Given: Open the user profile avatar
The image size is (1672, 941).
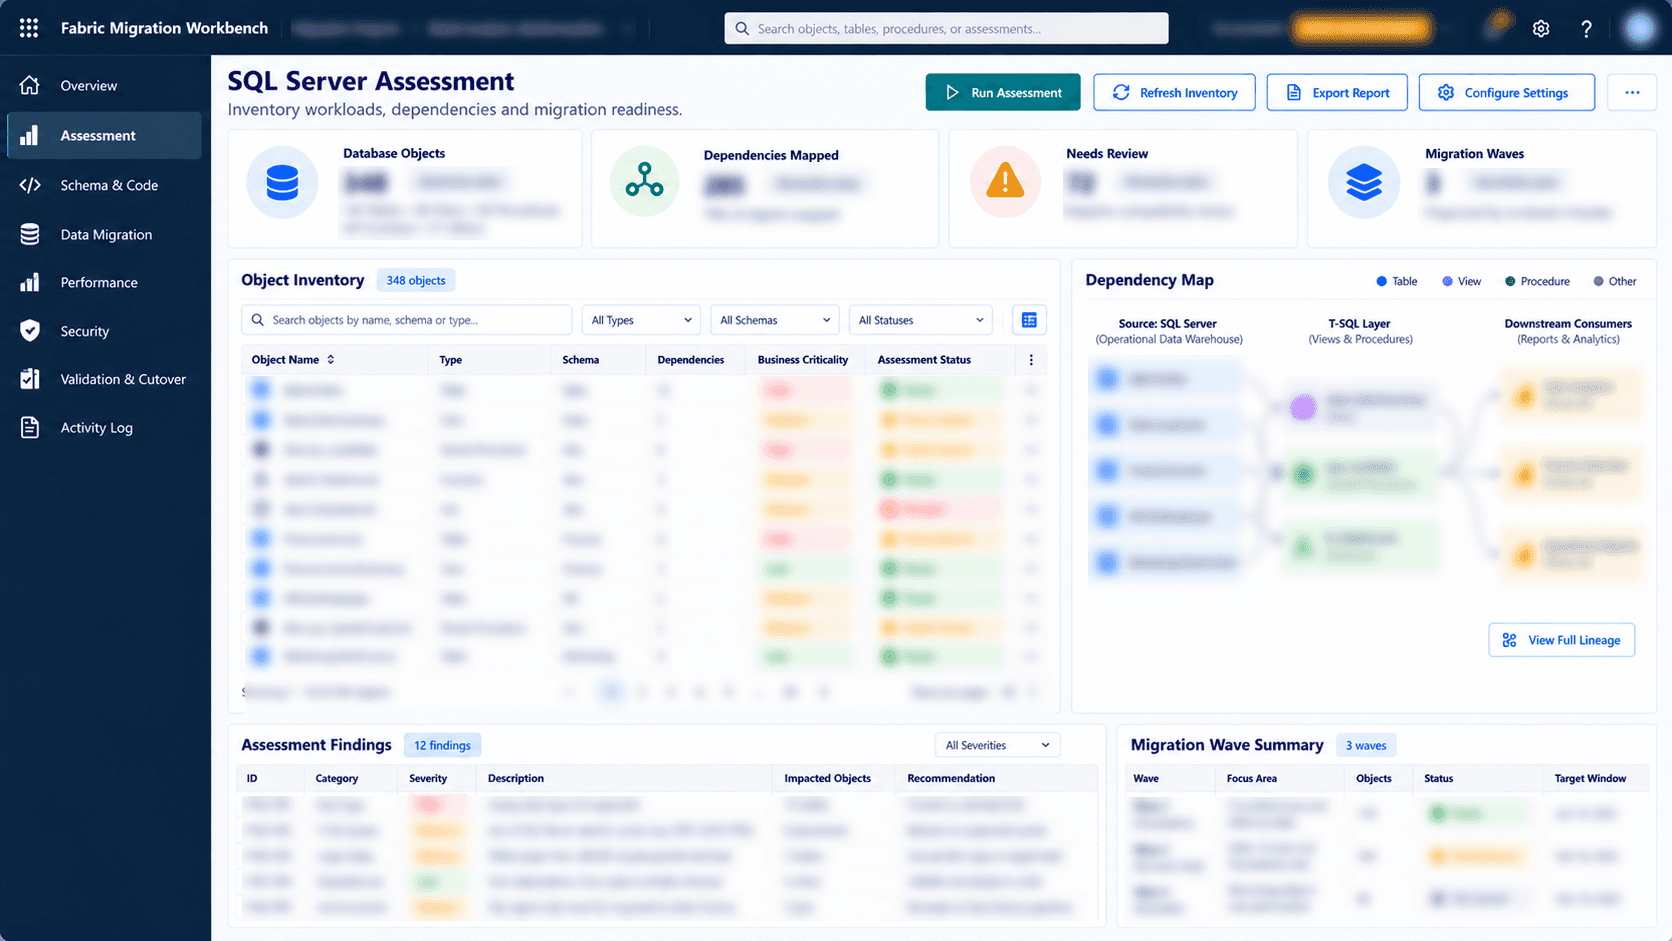Looking at the screenshot, I should 1640,29.
